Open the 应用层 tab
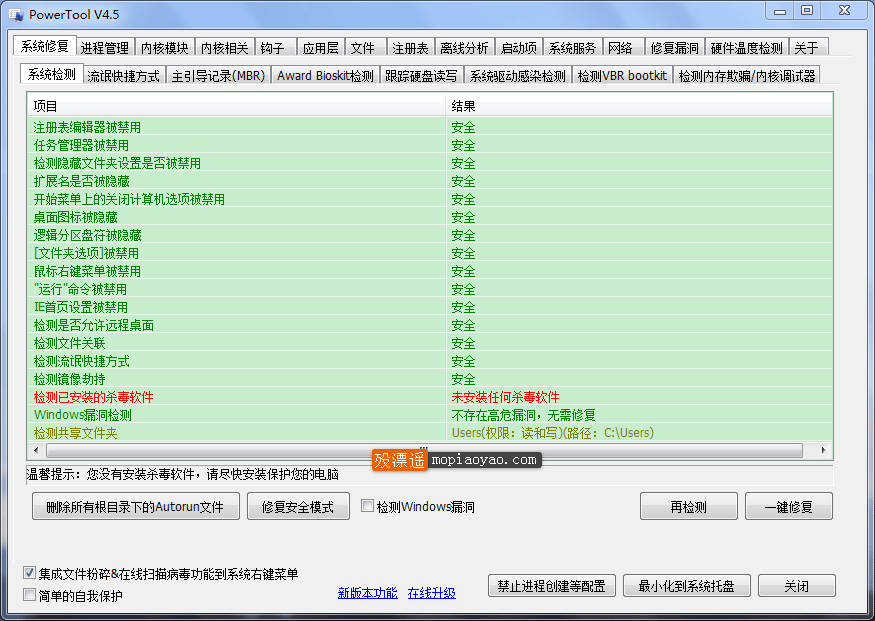The height and width of the screenshot is (621, 875). pyautogui.click(x=320, y=48)
